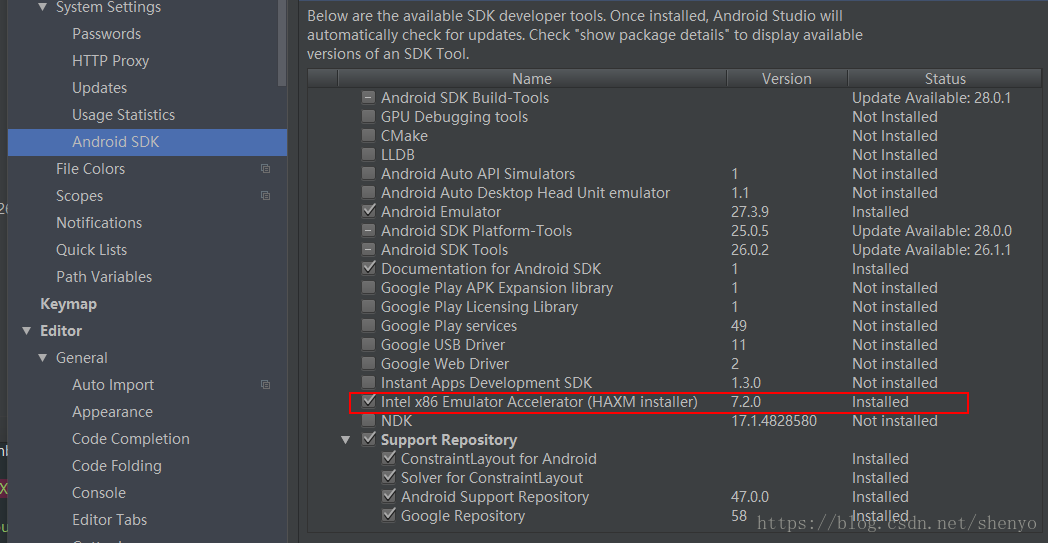Open Passwords settings page
Screen dimensions: 1048x543
tap(106, 34)
